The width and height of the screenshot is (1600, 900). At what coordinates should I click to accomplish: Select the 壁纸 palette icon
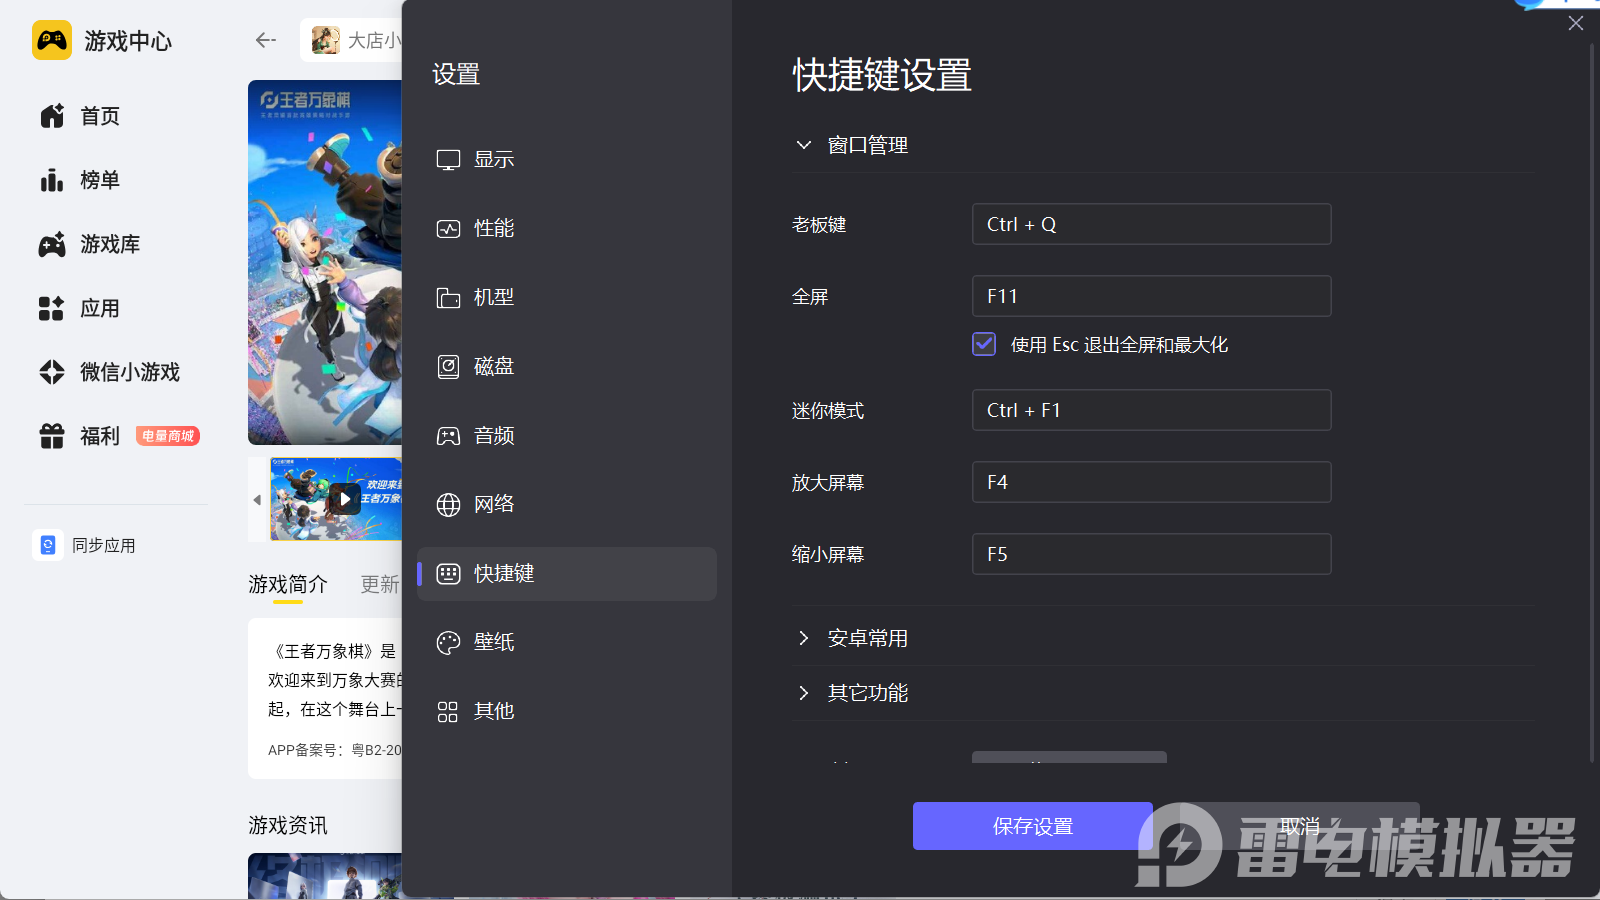448,643
